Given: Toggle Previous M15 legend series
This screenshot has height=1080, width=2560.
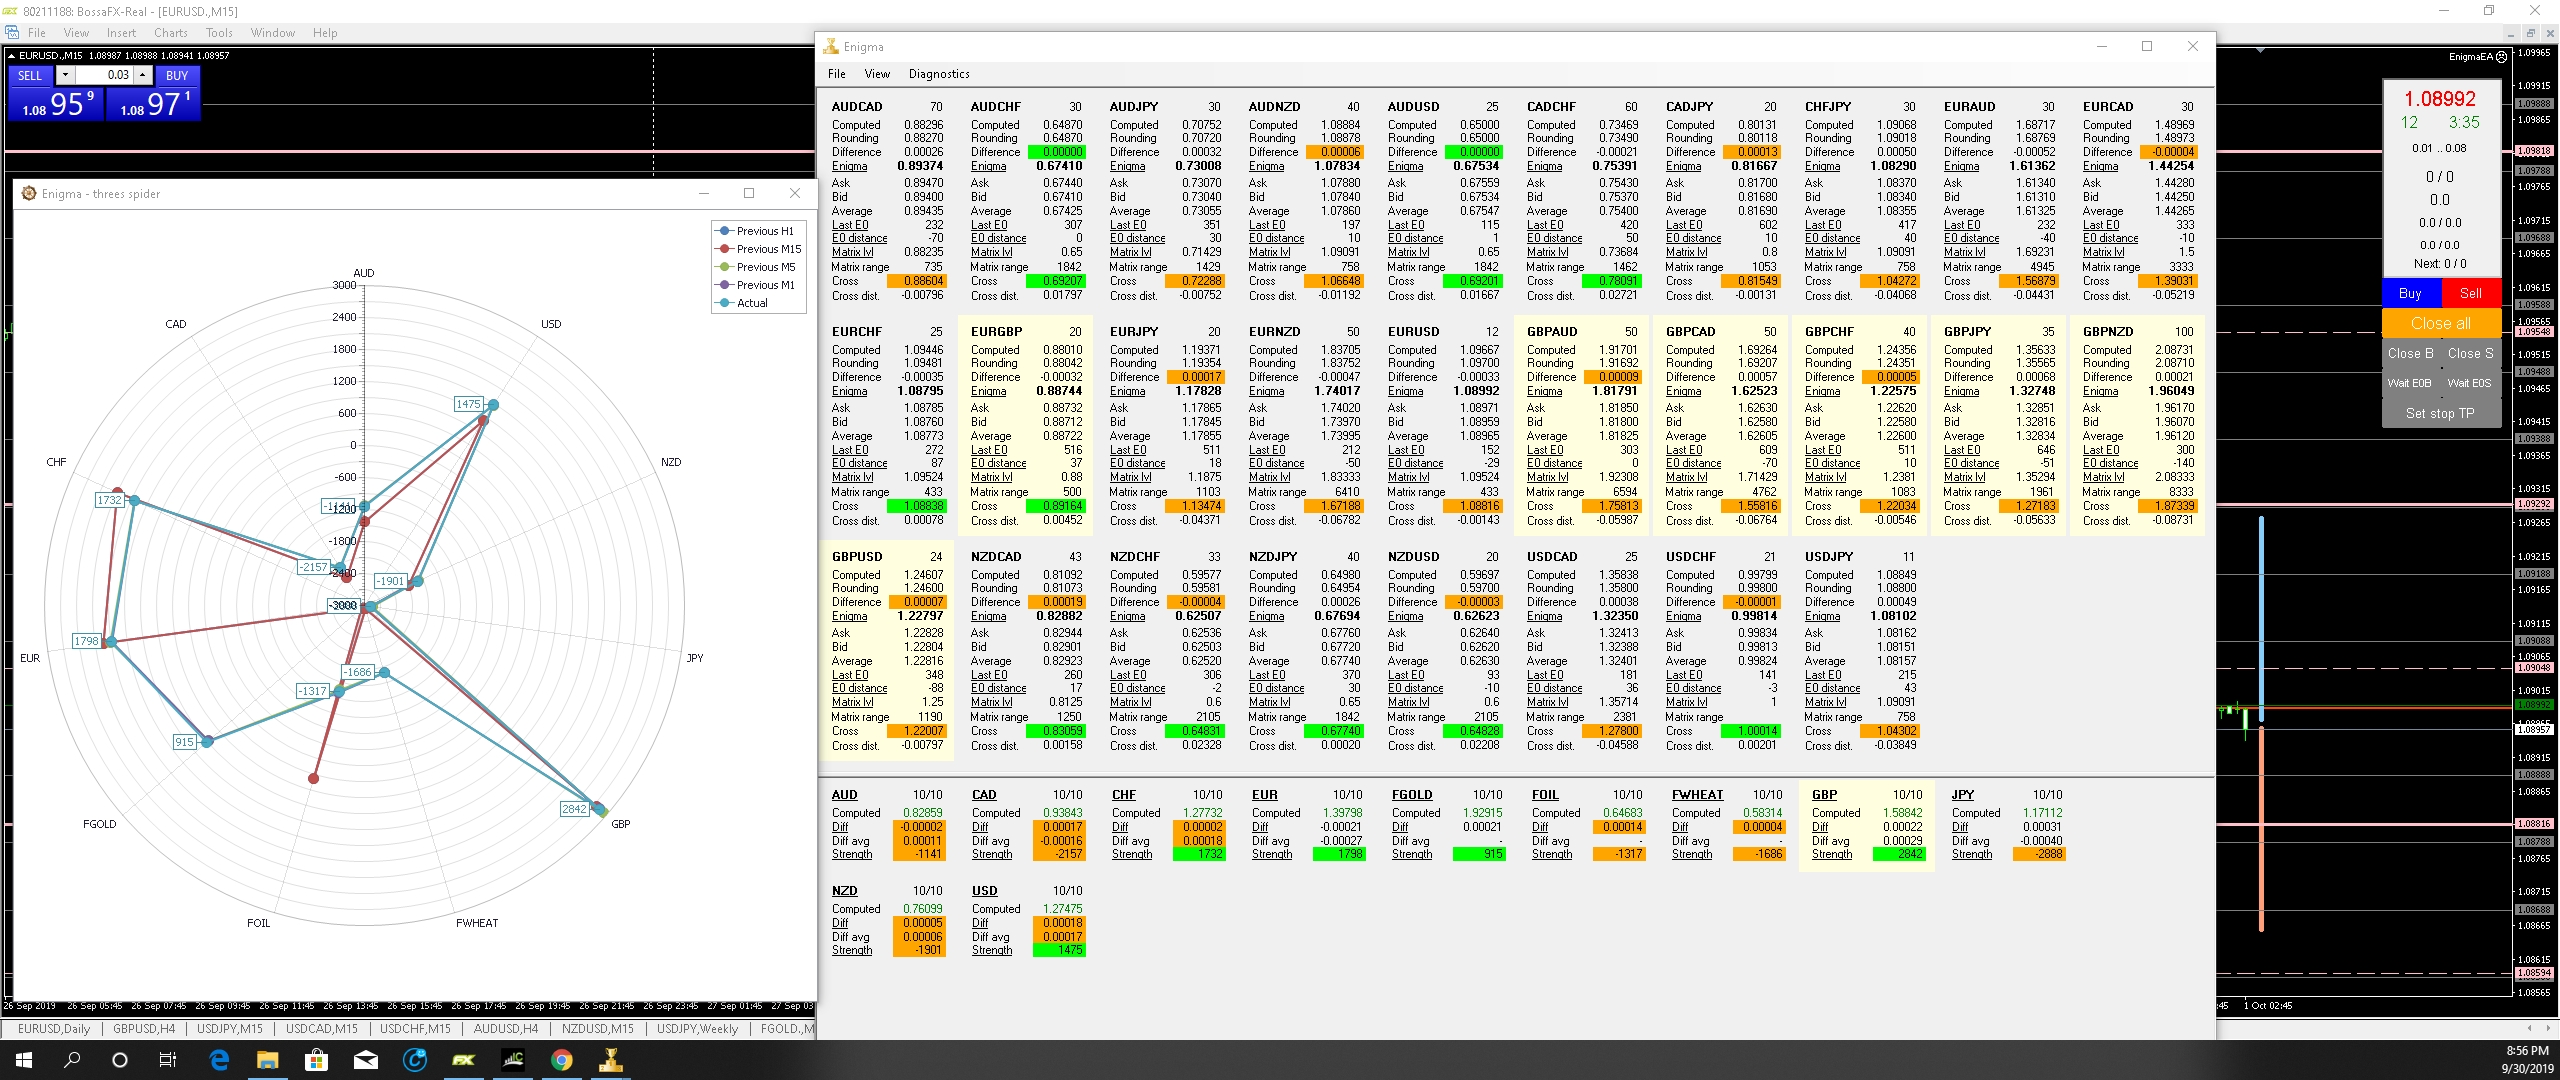Looking at the screenshot, I should 760,249.
